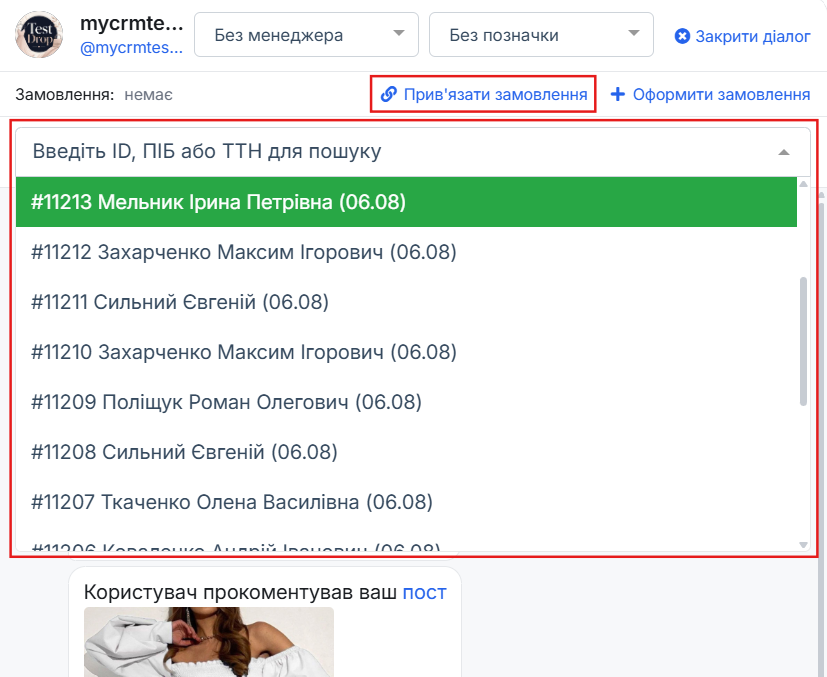Open the @mycrmtes... profile handle link
Image resolution: width=827 pixels, height=677 pixels.
131,47
